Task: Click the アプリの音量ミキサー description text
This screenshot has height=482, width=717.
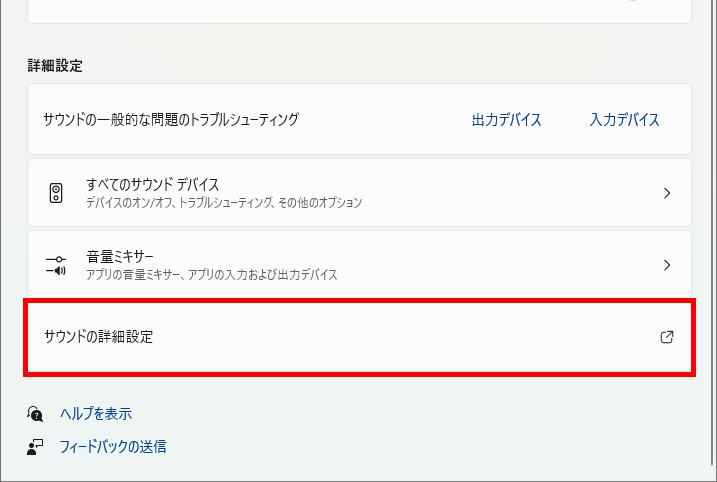Action: [212, 275]
